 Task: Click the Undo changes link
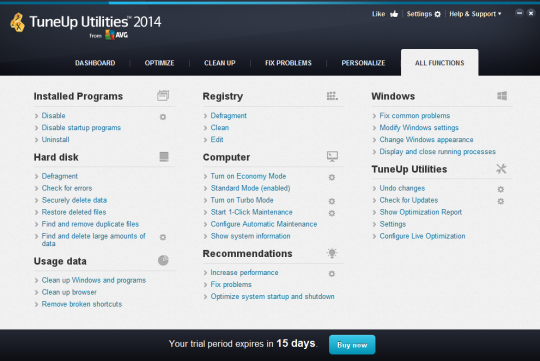(x=402, y=188)
